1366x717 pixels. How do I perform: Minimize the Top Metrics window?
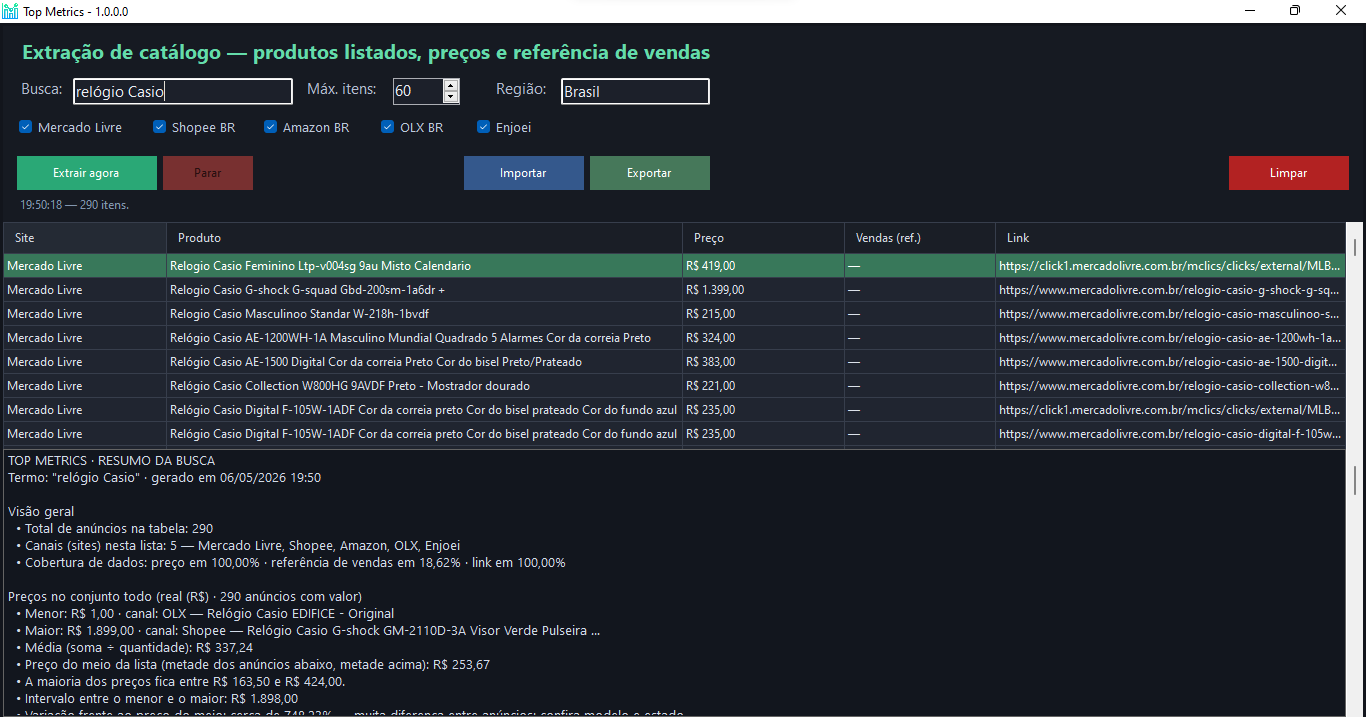[1249, 11]
